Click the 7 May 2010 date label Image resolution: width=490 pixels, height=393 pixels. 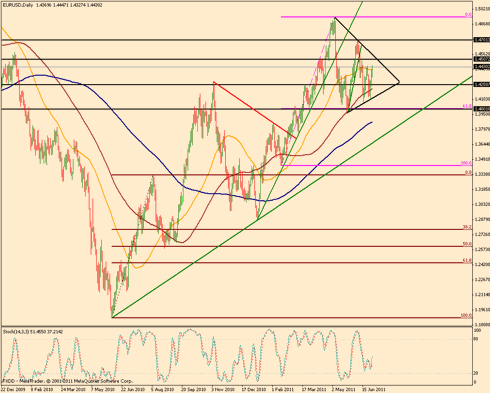[x=102, y=389]
